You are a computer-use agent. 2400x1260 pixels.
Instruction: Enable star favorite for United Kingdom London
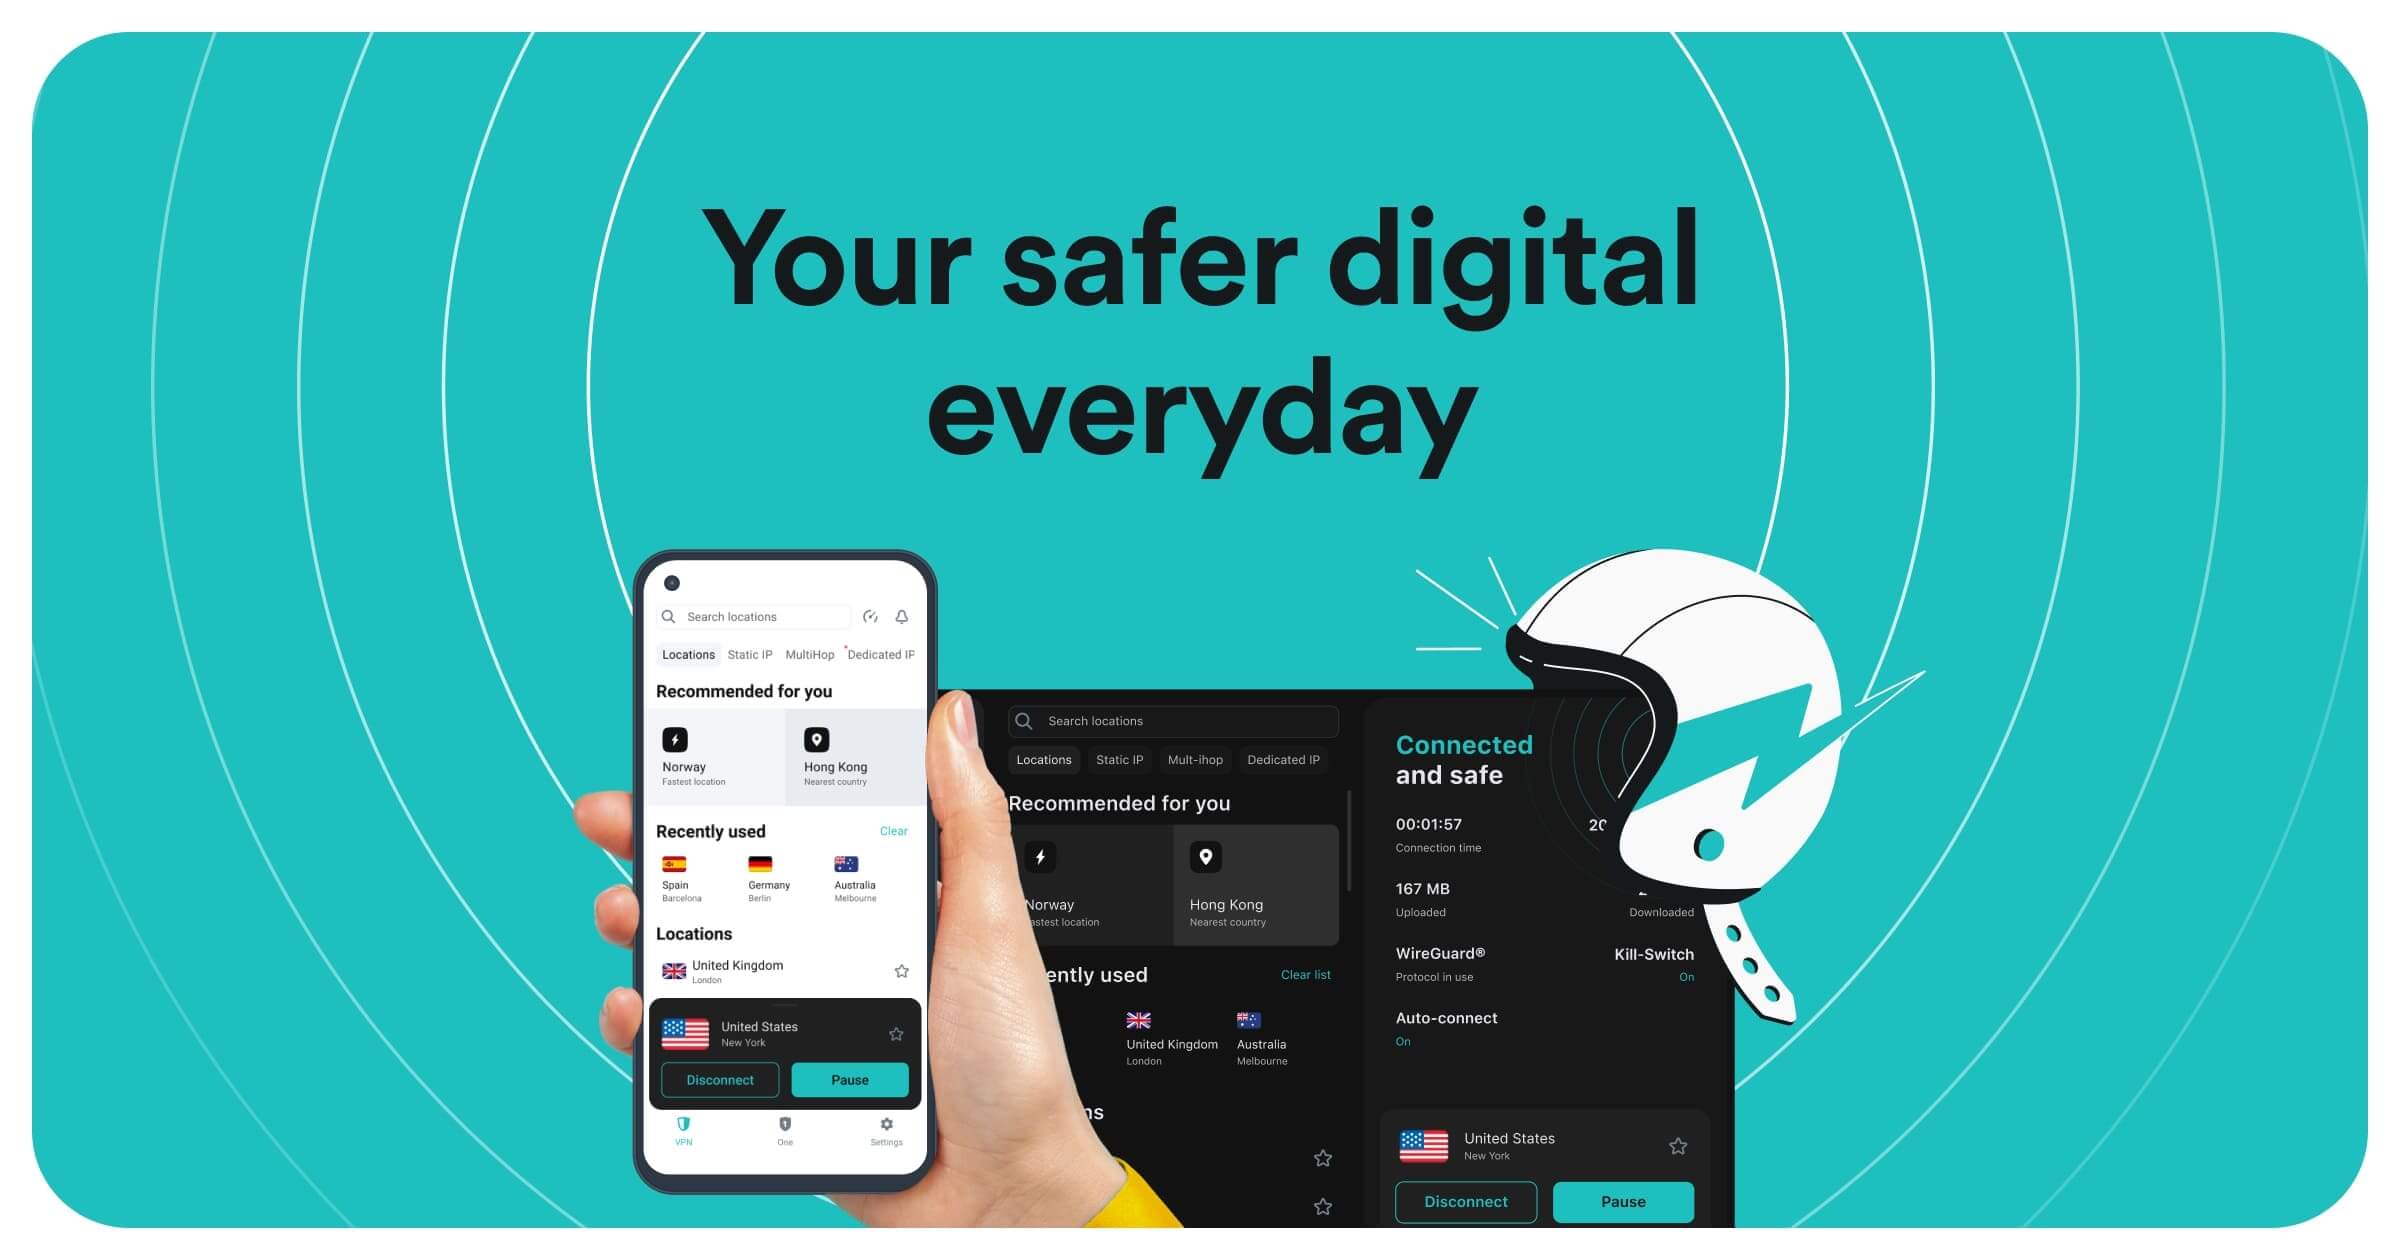pos(903,971)
